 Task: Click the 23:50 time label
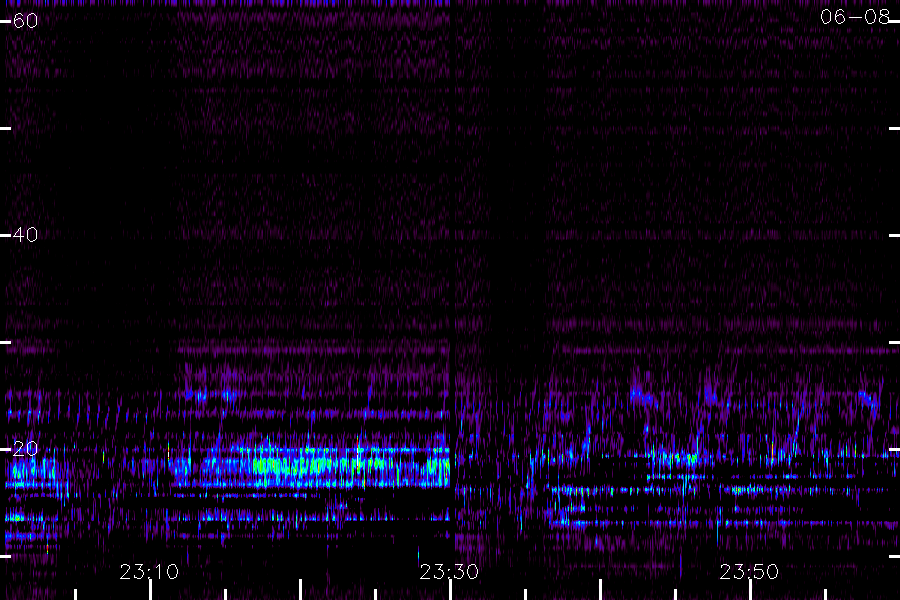pos(749,572)
